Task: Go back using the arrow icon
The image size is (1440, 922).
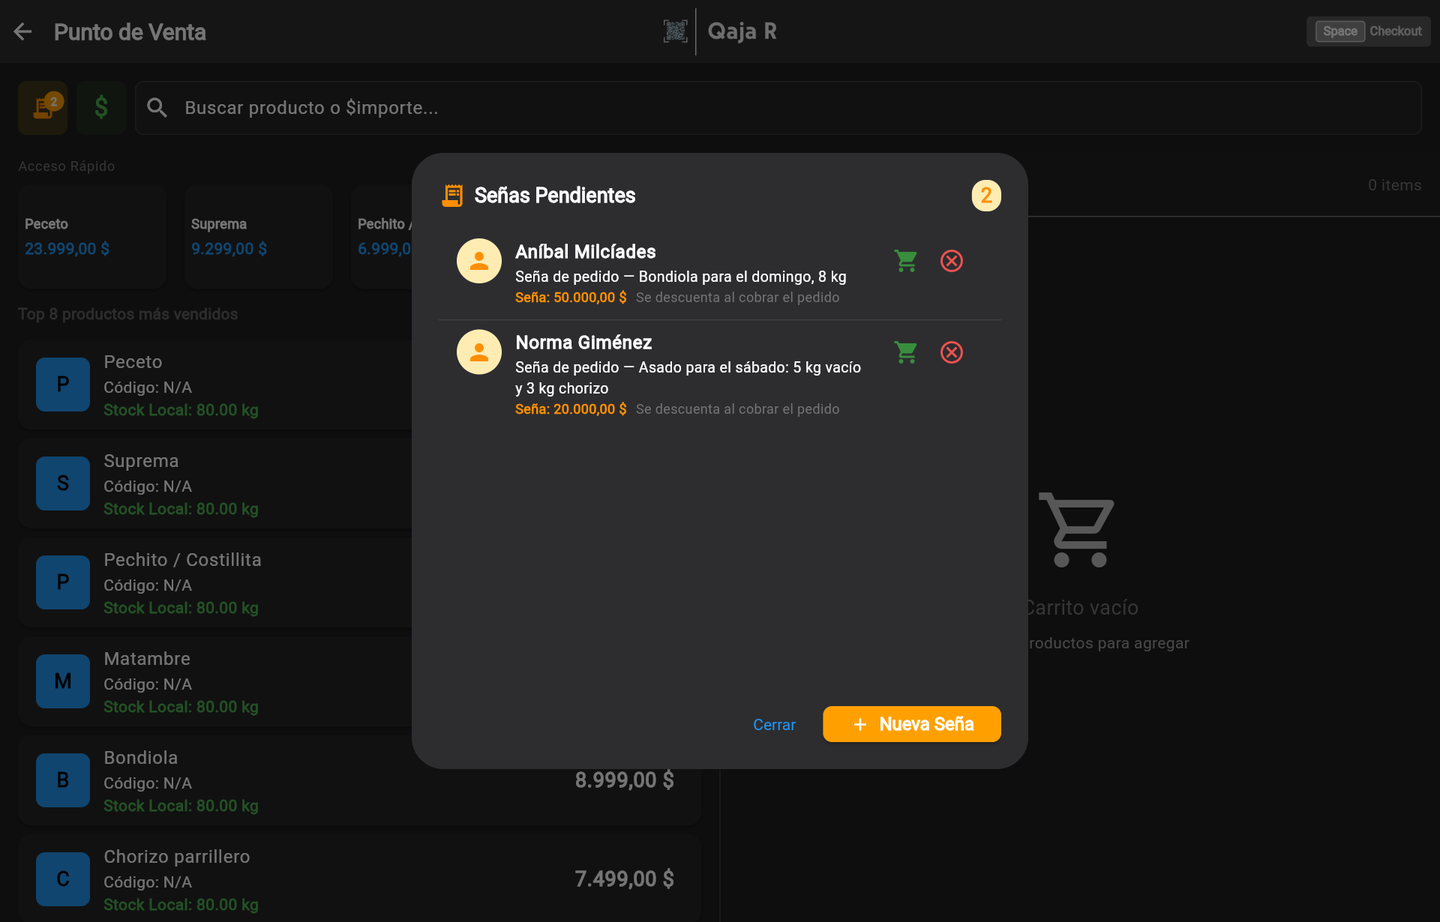Action: tap(23, 32)
